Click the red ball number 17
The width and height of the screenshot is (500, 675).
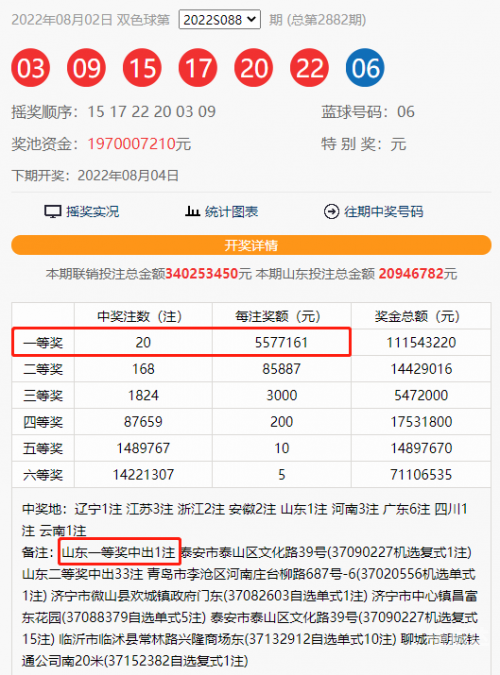[x=198, y=68]
